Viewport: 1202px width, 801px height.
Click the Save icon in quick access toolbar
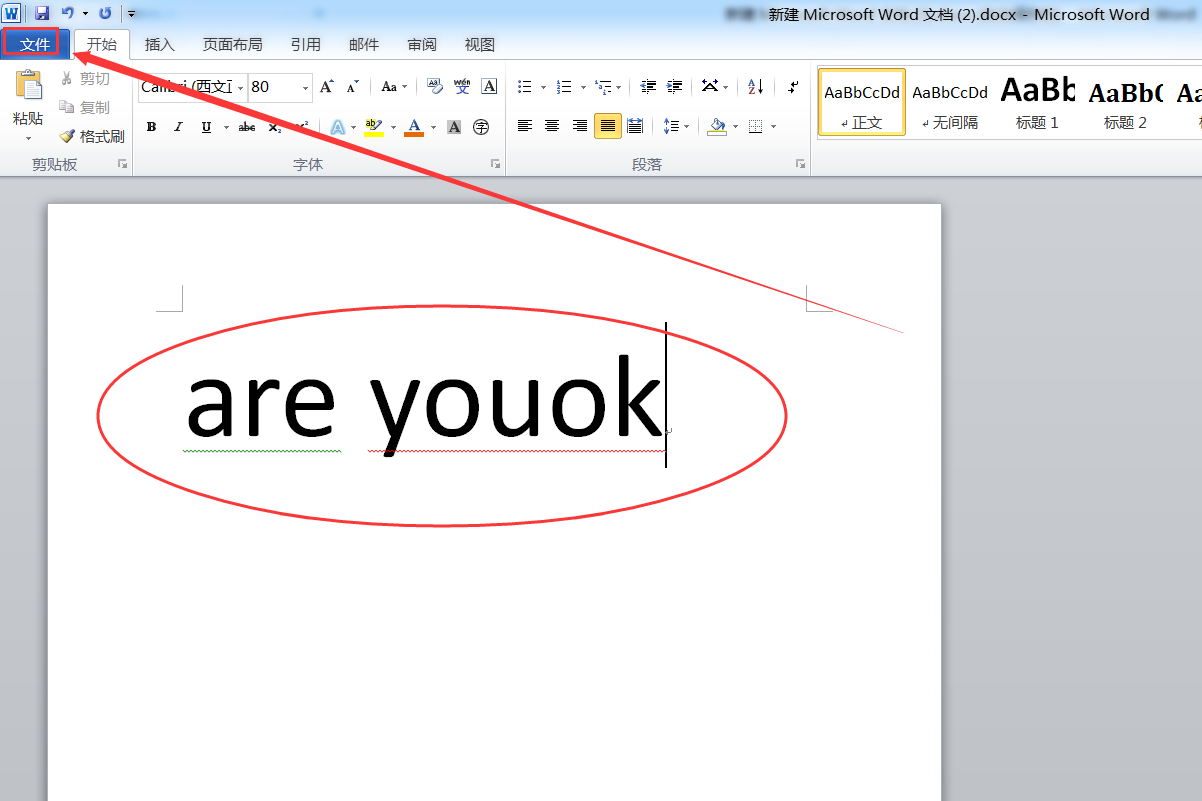point(42,13)
